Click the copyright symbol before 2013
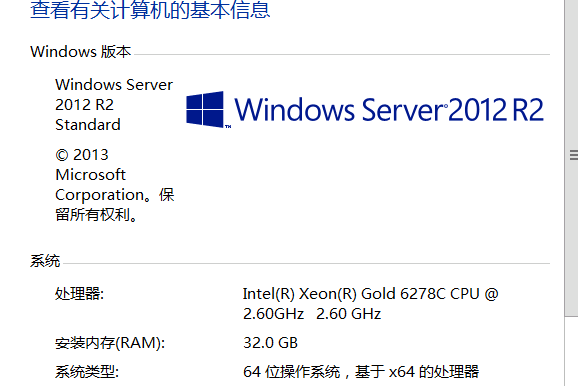 tap(62, 155)
